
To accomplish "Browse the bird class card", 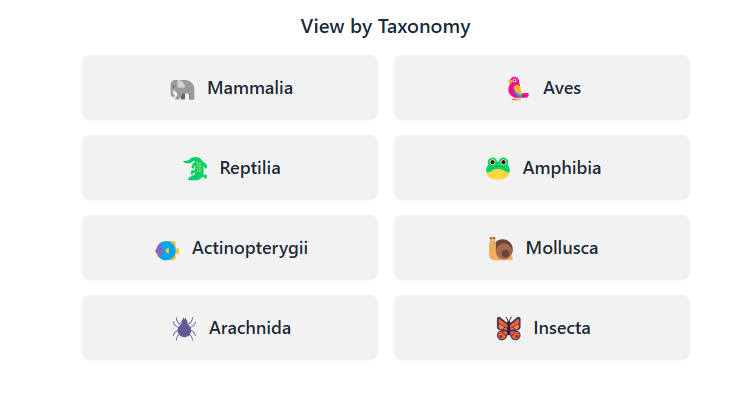I will click(542, 87).
